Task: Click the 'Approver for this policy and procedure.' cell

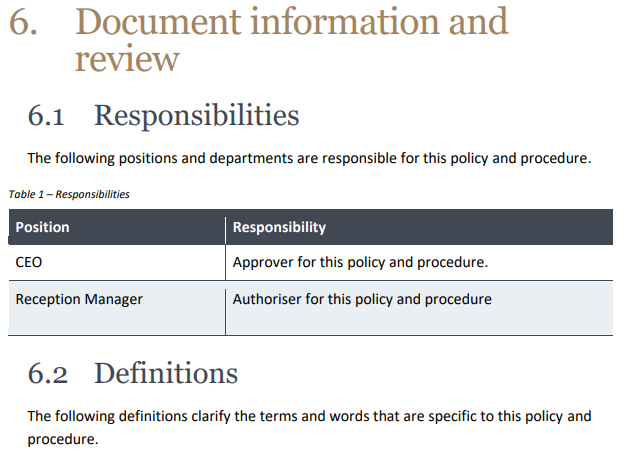Action: (x=419, y=262)
